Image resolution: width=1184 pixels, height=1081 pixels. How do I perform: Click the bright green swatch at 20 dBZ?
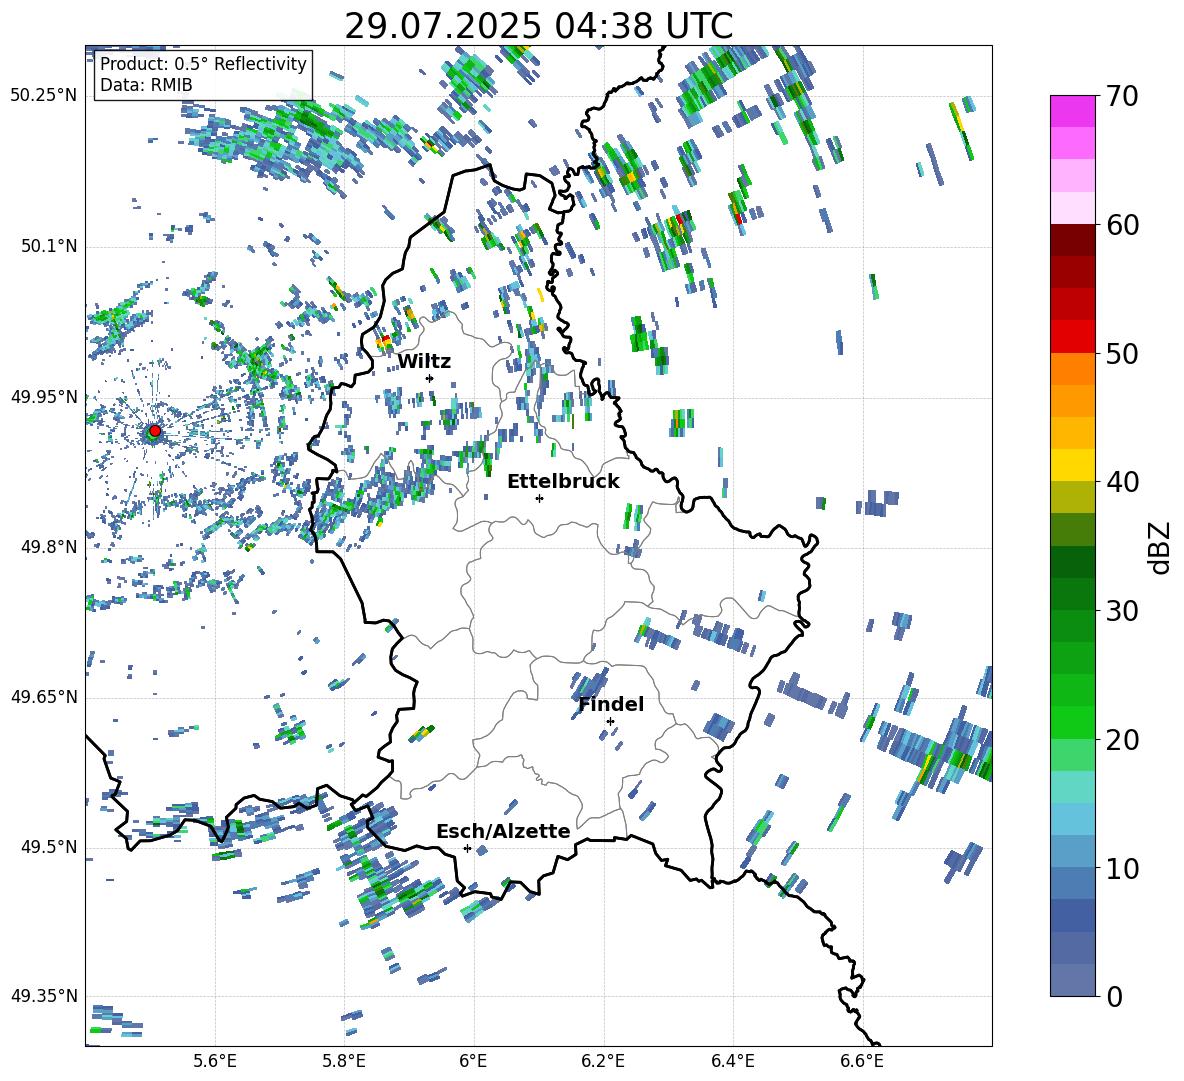[1072, 722]
